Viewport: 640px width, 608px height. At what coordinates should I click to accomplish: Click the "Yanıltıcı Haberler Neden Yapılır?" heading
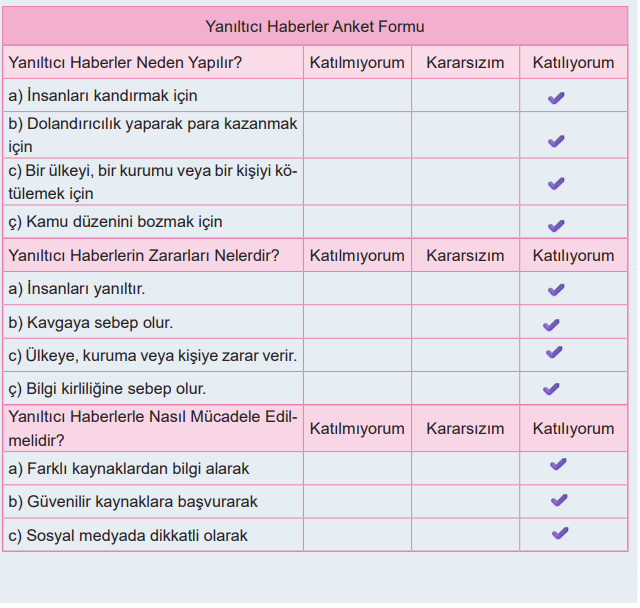126,62
